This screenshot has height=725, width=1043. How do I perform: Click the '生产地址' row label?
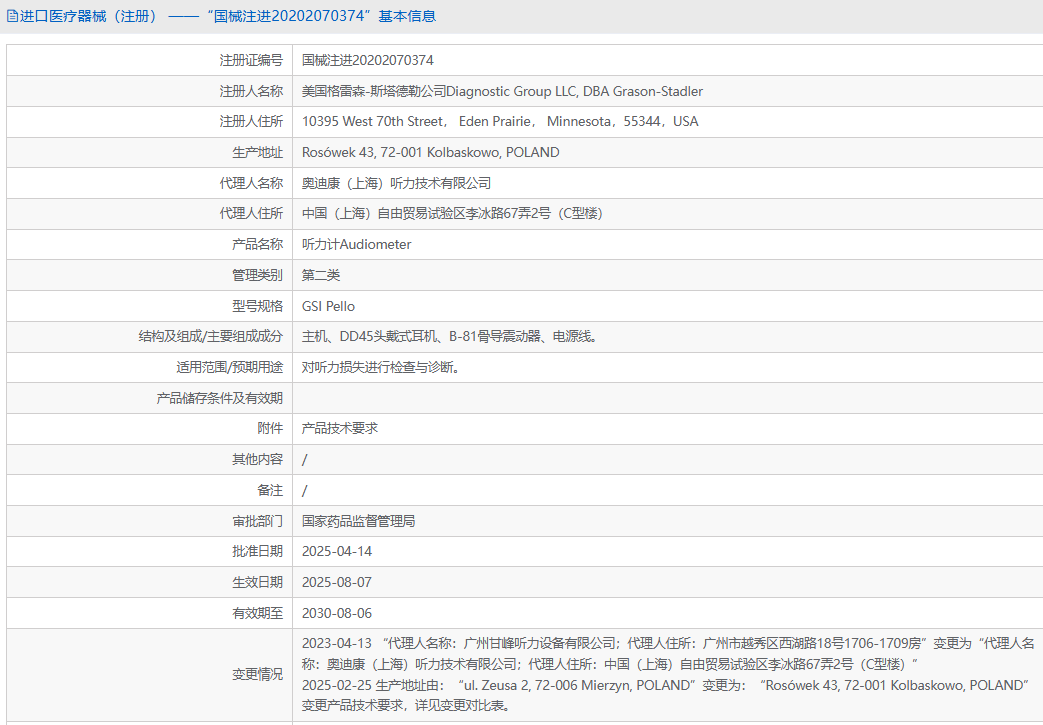click(257, 152)
